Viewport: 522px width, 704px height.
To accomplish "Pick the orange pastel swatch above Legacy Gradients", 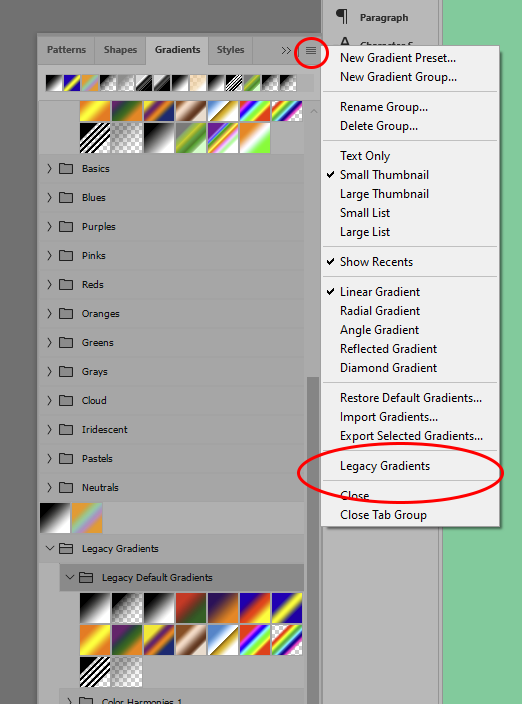I will coord(87,518).
